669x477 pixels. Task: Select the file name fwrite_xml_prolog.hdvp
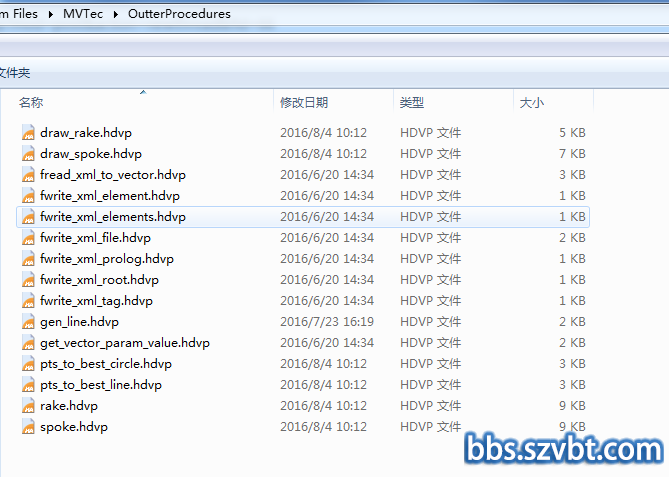pyautogui.click(x=107, y=259)
